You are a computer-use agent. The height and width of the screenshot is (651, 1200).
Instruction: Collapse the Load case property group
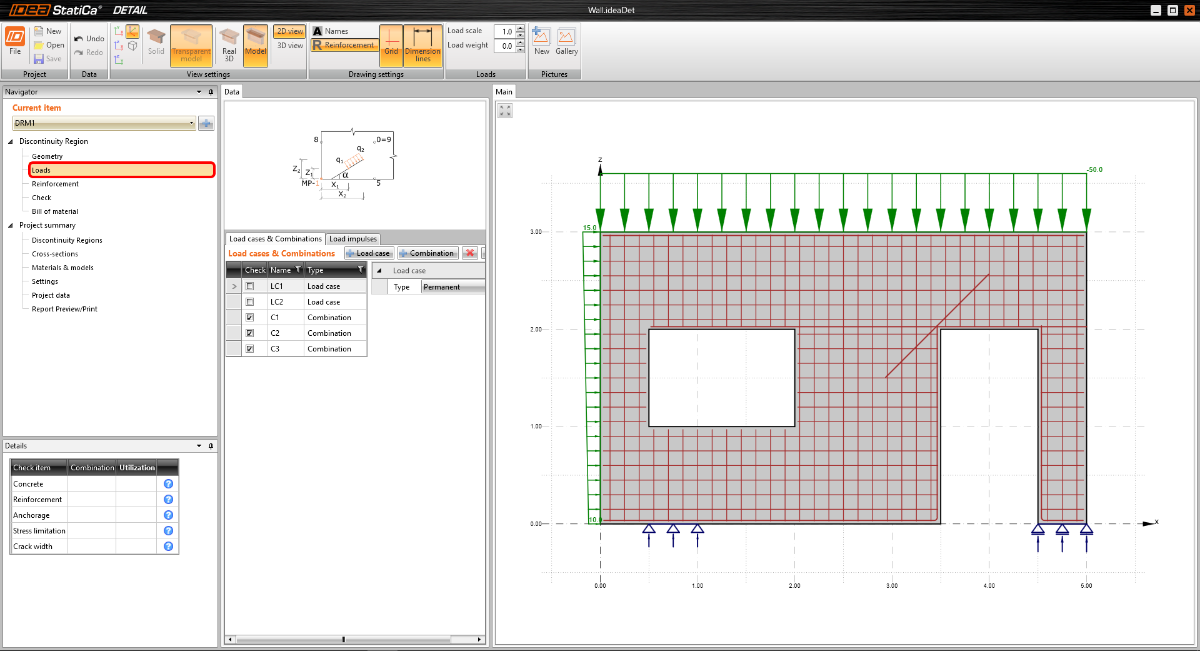381,270
